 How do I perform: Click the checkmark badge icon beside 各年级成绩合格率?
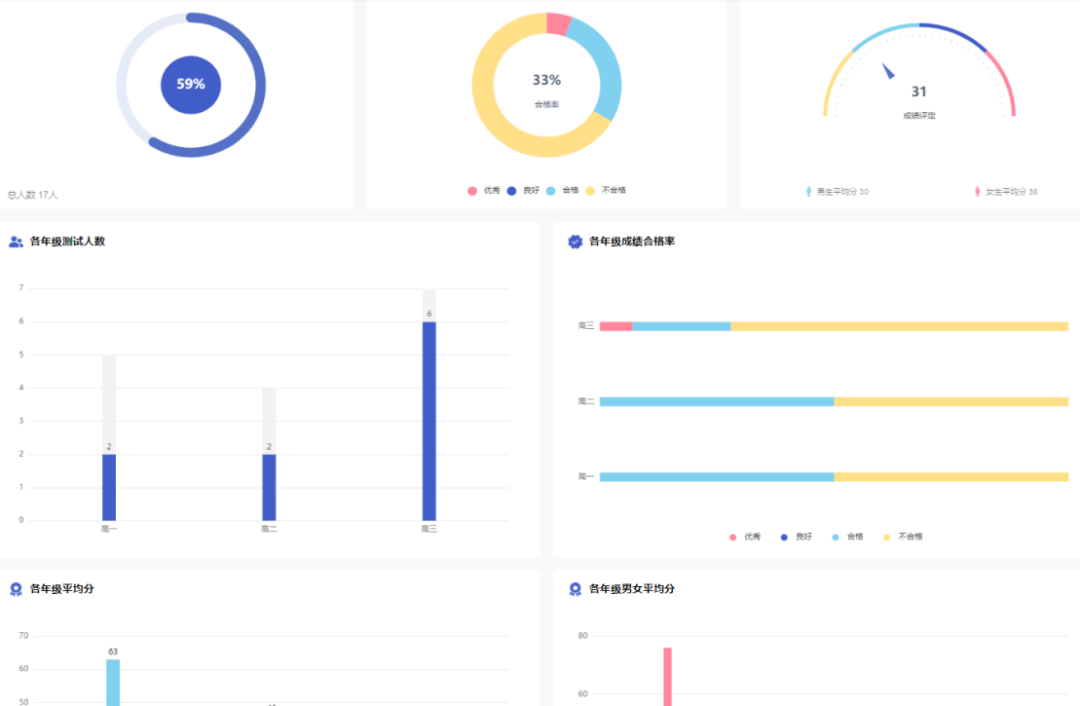tap(575, 242)
